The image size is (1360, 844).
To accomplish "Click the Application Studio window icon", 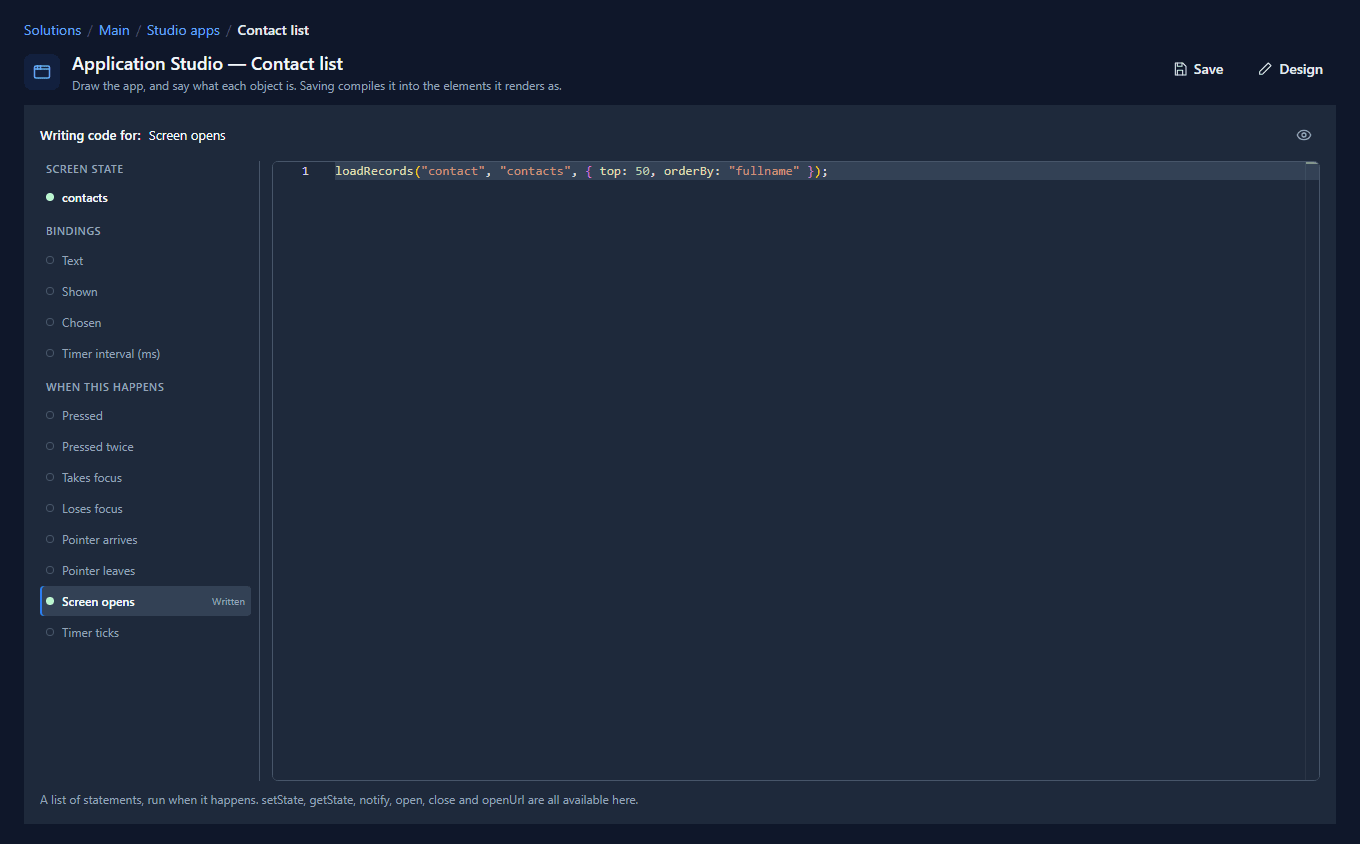I will [42, 72].
